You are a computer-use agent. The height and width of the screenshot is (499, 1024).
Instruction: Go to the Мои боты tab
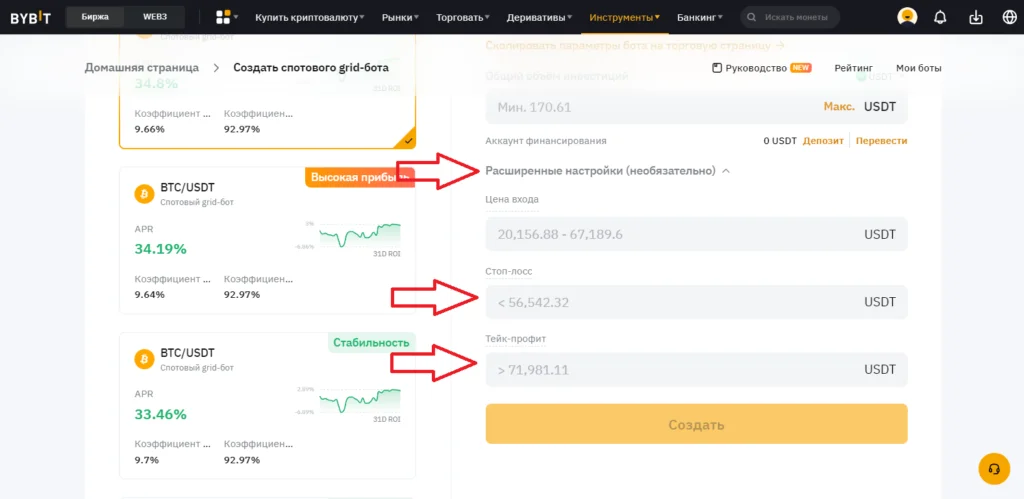pyautogui.click(x=918, y=68)
